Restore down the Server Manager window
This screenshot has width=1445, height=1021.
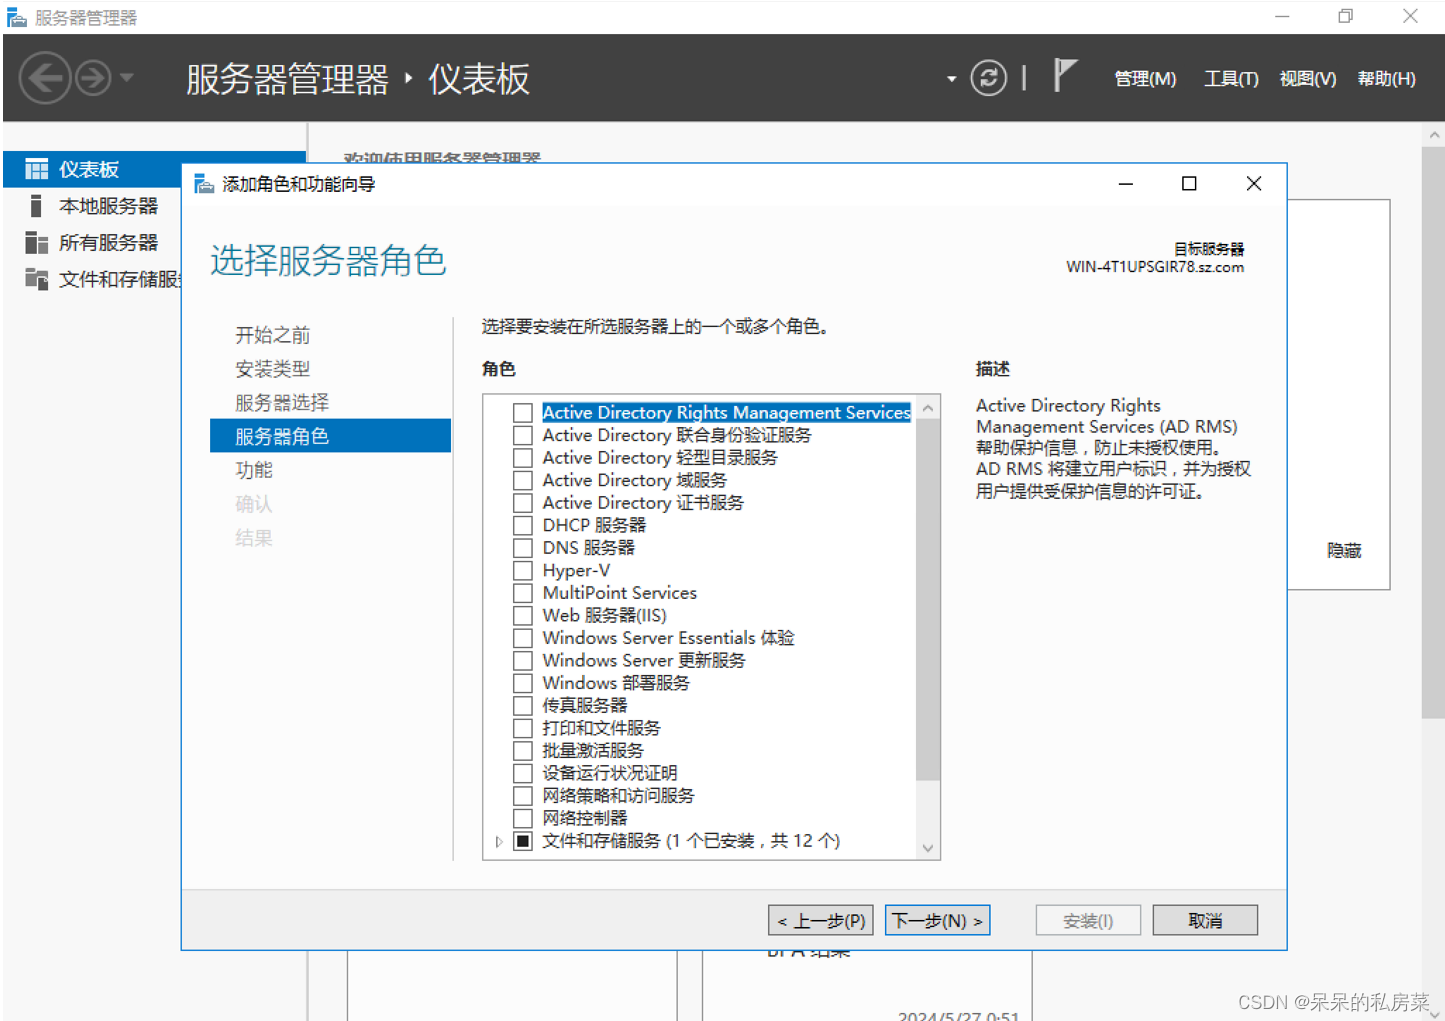click(x=1346, y=17)
